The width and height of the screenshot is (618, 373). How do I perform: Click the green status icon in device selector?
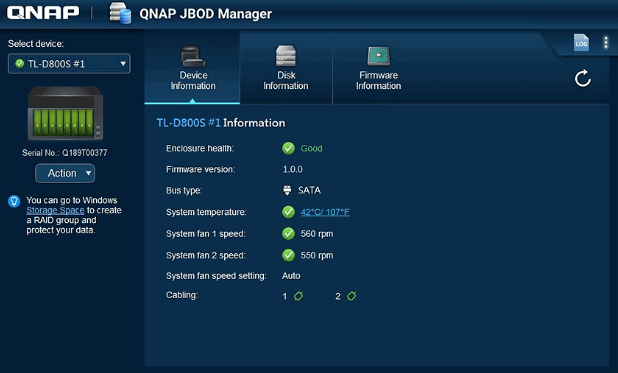tap(19, 63)
